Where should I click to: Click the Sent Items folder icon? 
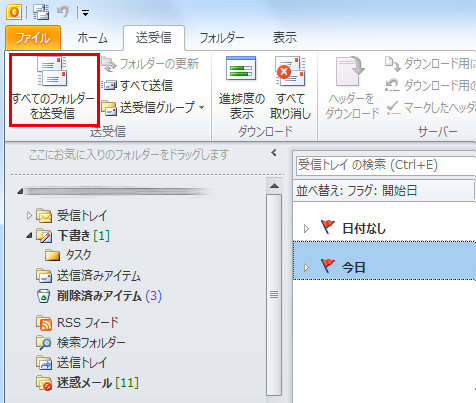(44, 276)
